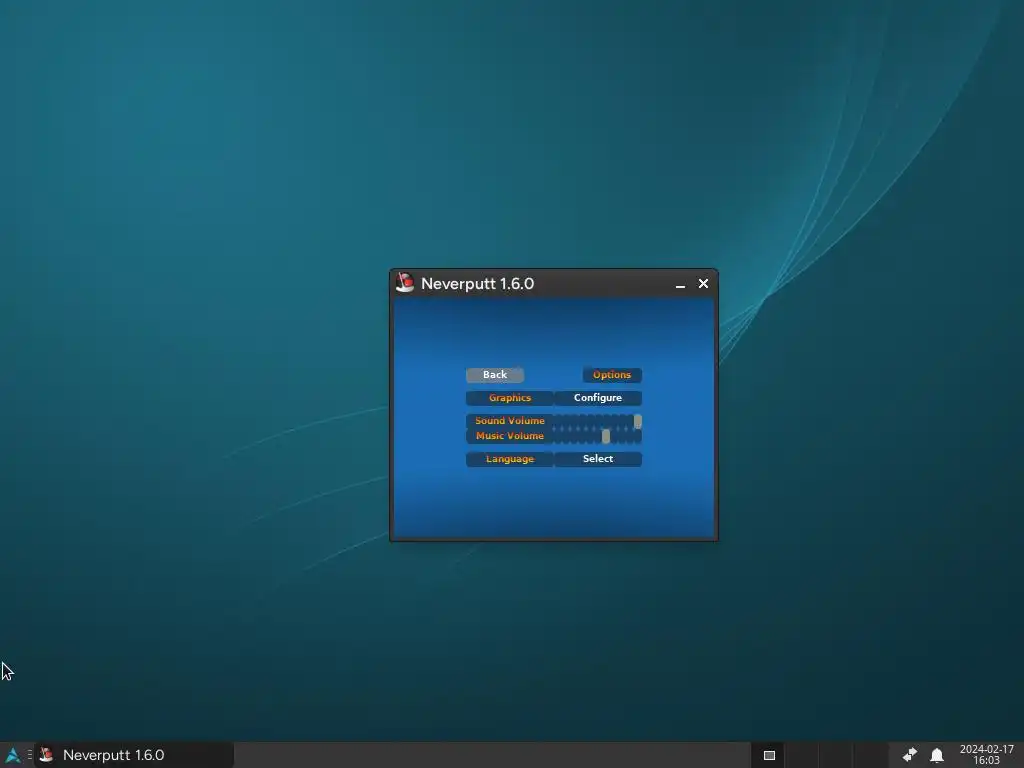Open the application launcher menu in taskbar

pos(12,755)
